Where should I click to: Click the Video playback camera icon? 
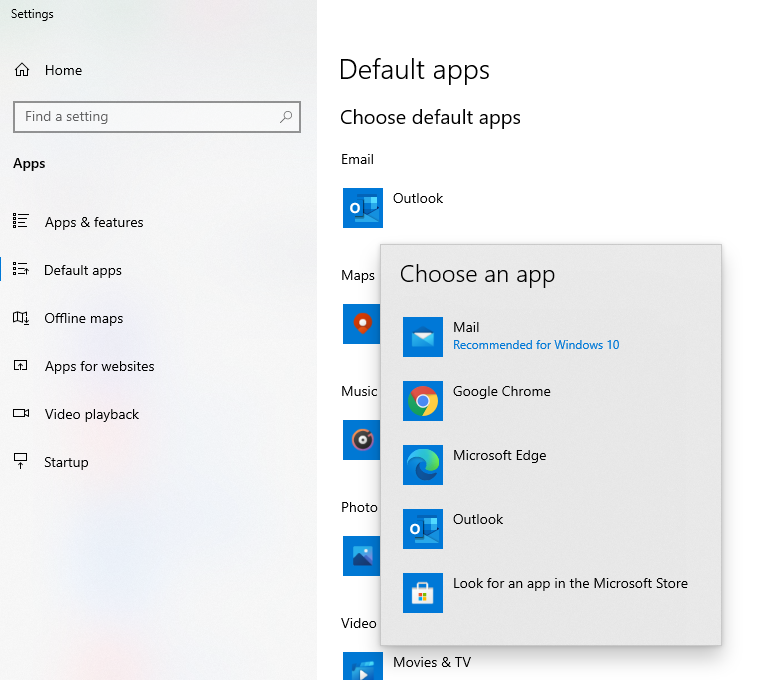[x=21, y=413]
